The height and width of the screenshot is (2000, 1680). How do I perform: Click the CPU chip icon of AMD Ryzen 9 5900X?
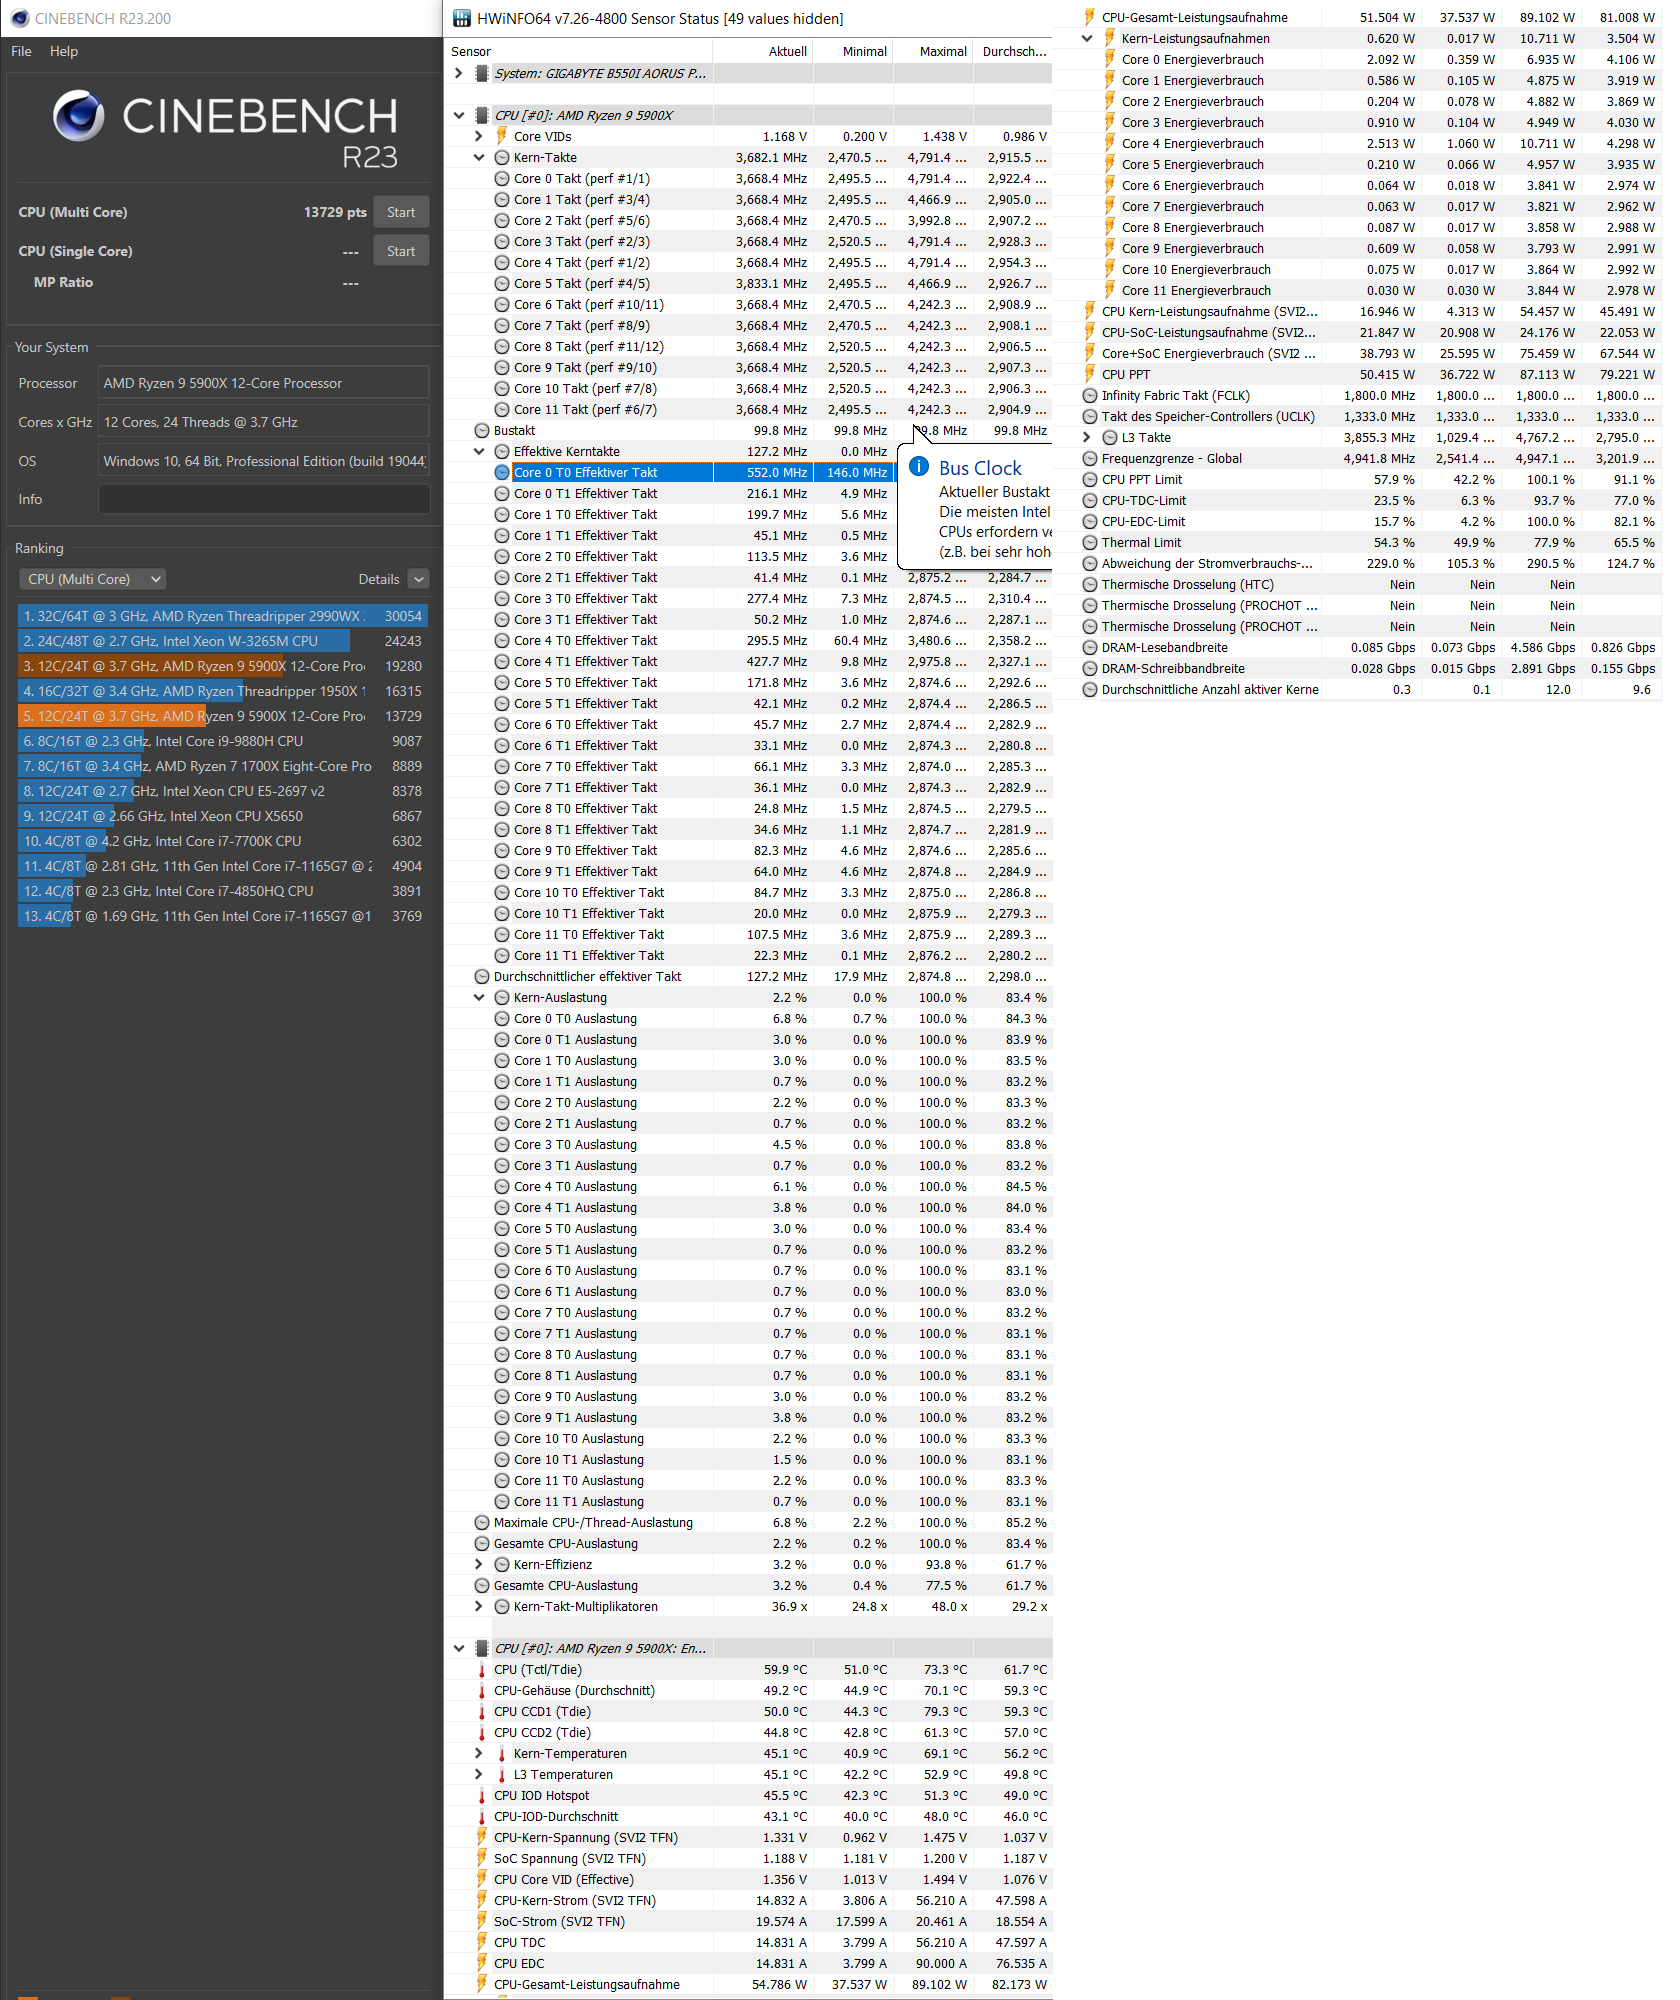(482, 115)
